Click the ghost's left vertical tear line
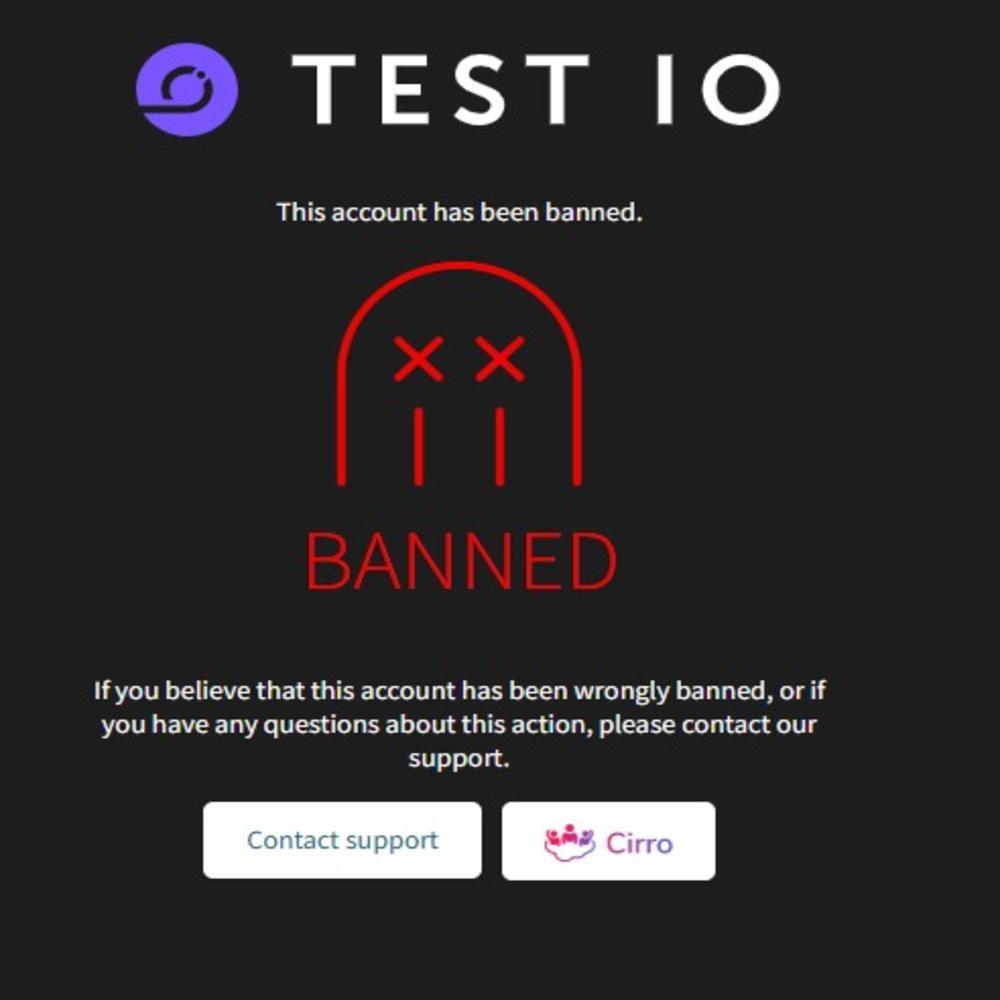The height and width of the screenshot is (1000, 1000). point(419,445)
